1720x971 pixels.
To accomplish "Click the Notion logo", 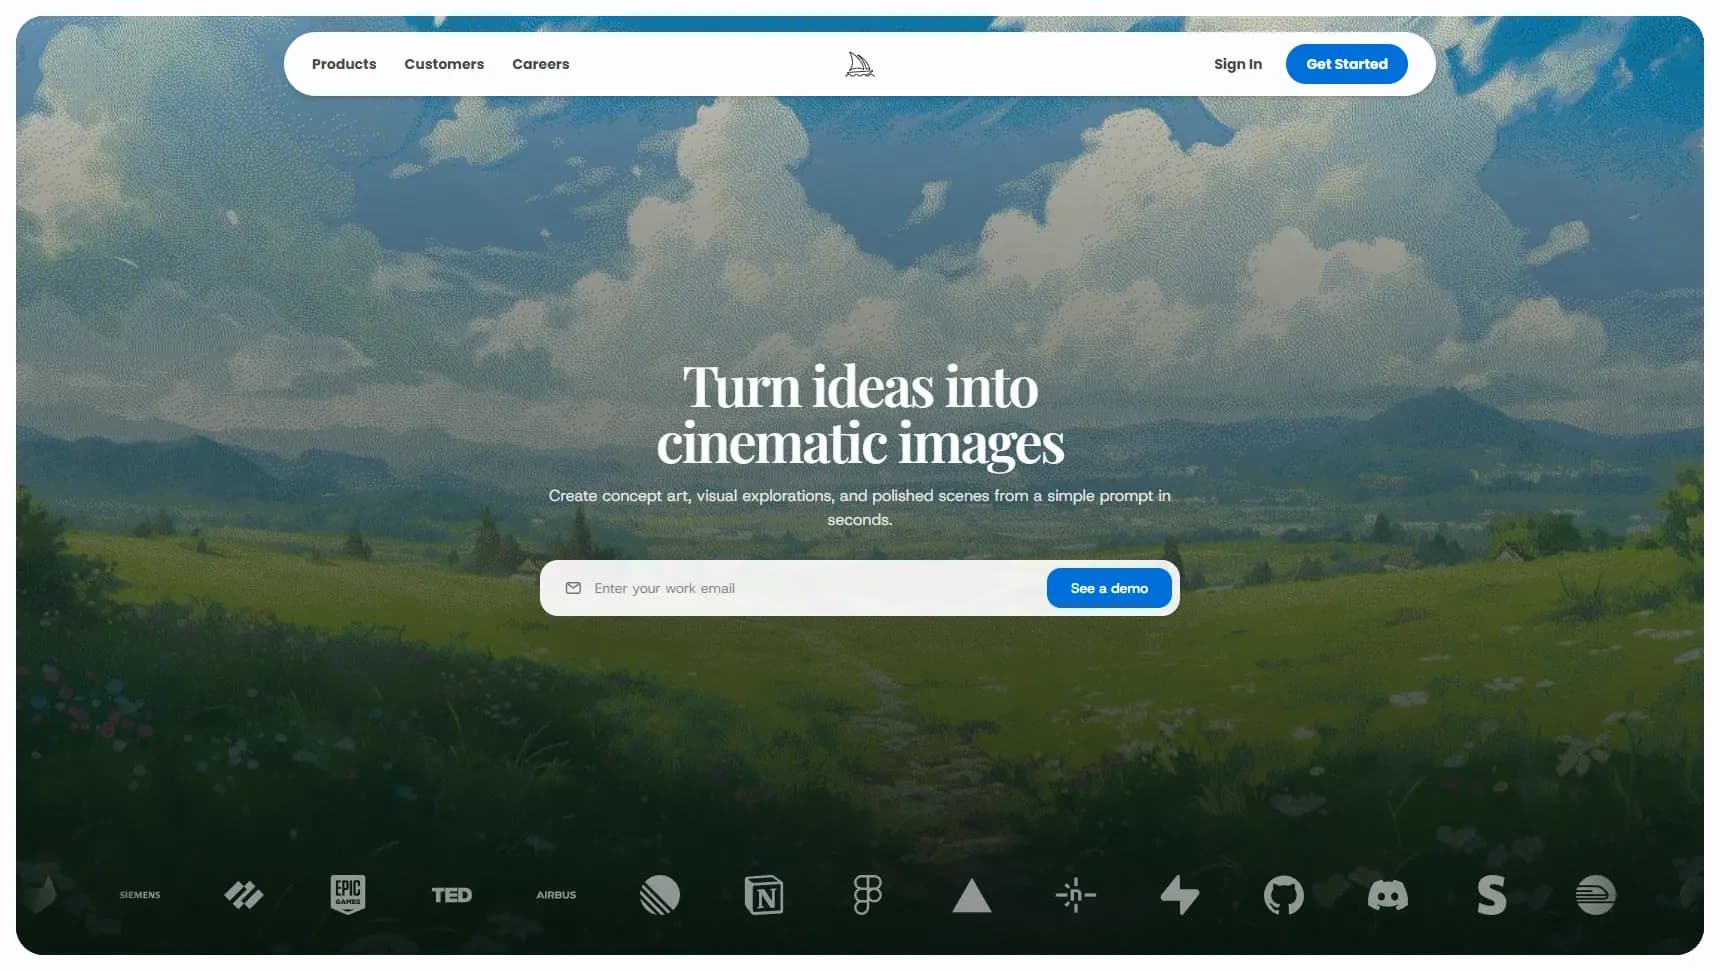I will tap(764, 895).
